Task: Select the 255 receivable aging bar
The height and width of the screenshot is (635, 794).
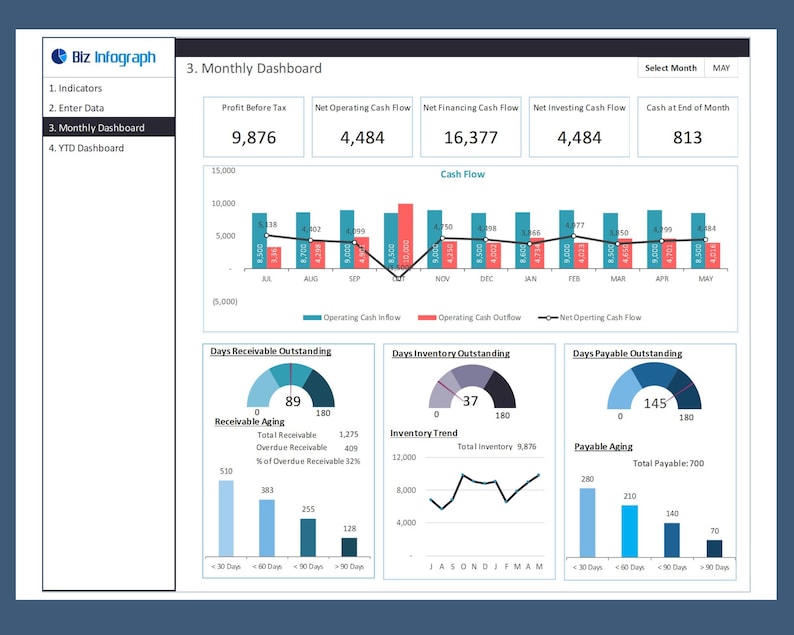Action: click(x=308, y=538)
